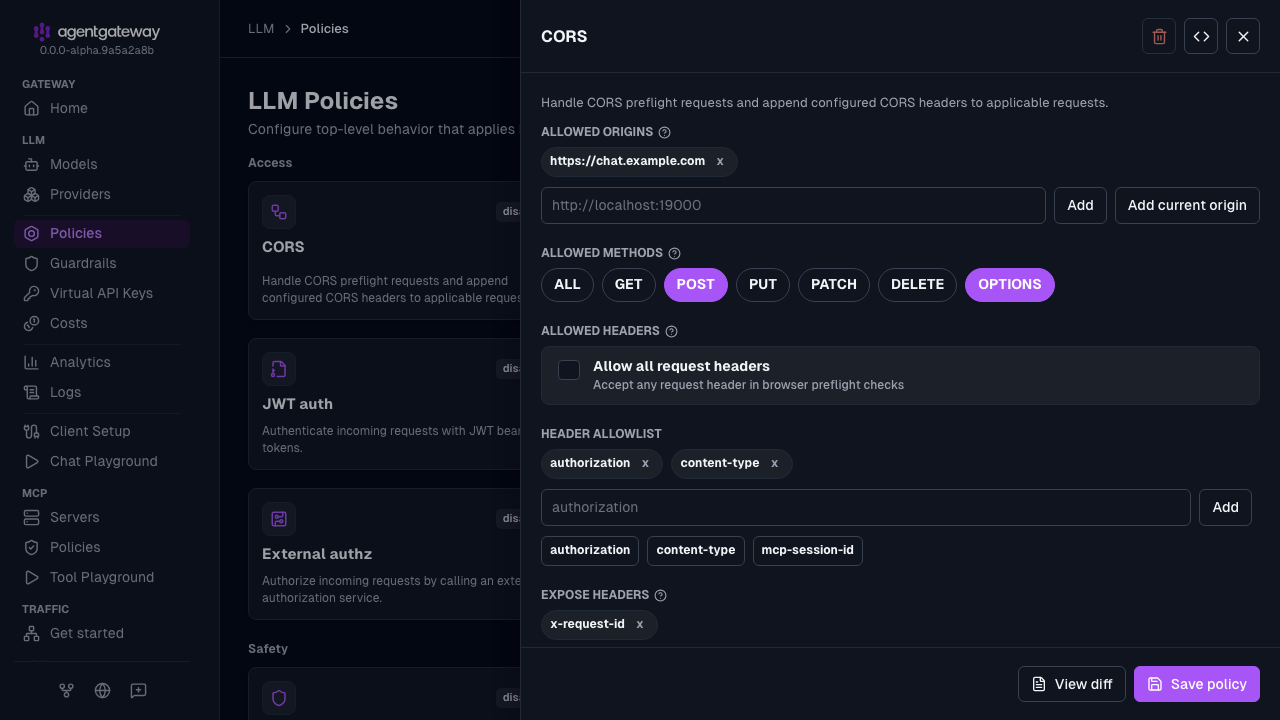Click the Tool Playground play icon
The image size is (1280, 720).
coord(32,577)
